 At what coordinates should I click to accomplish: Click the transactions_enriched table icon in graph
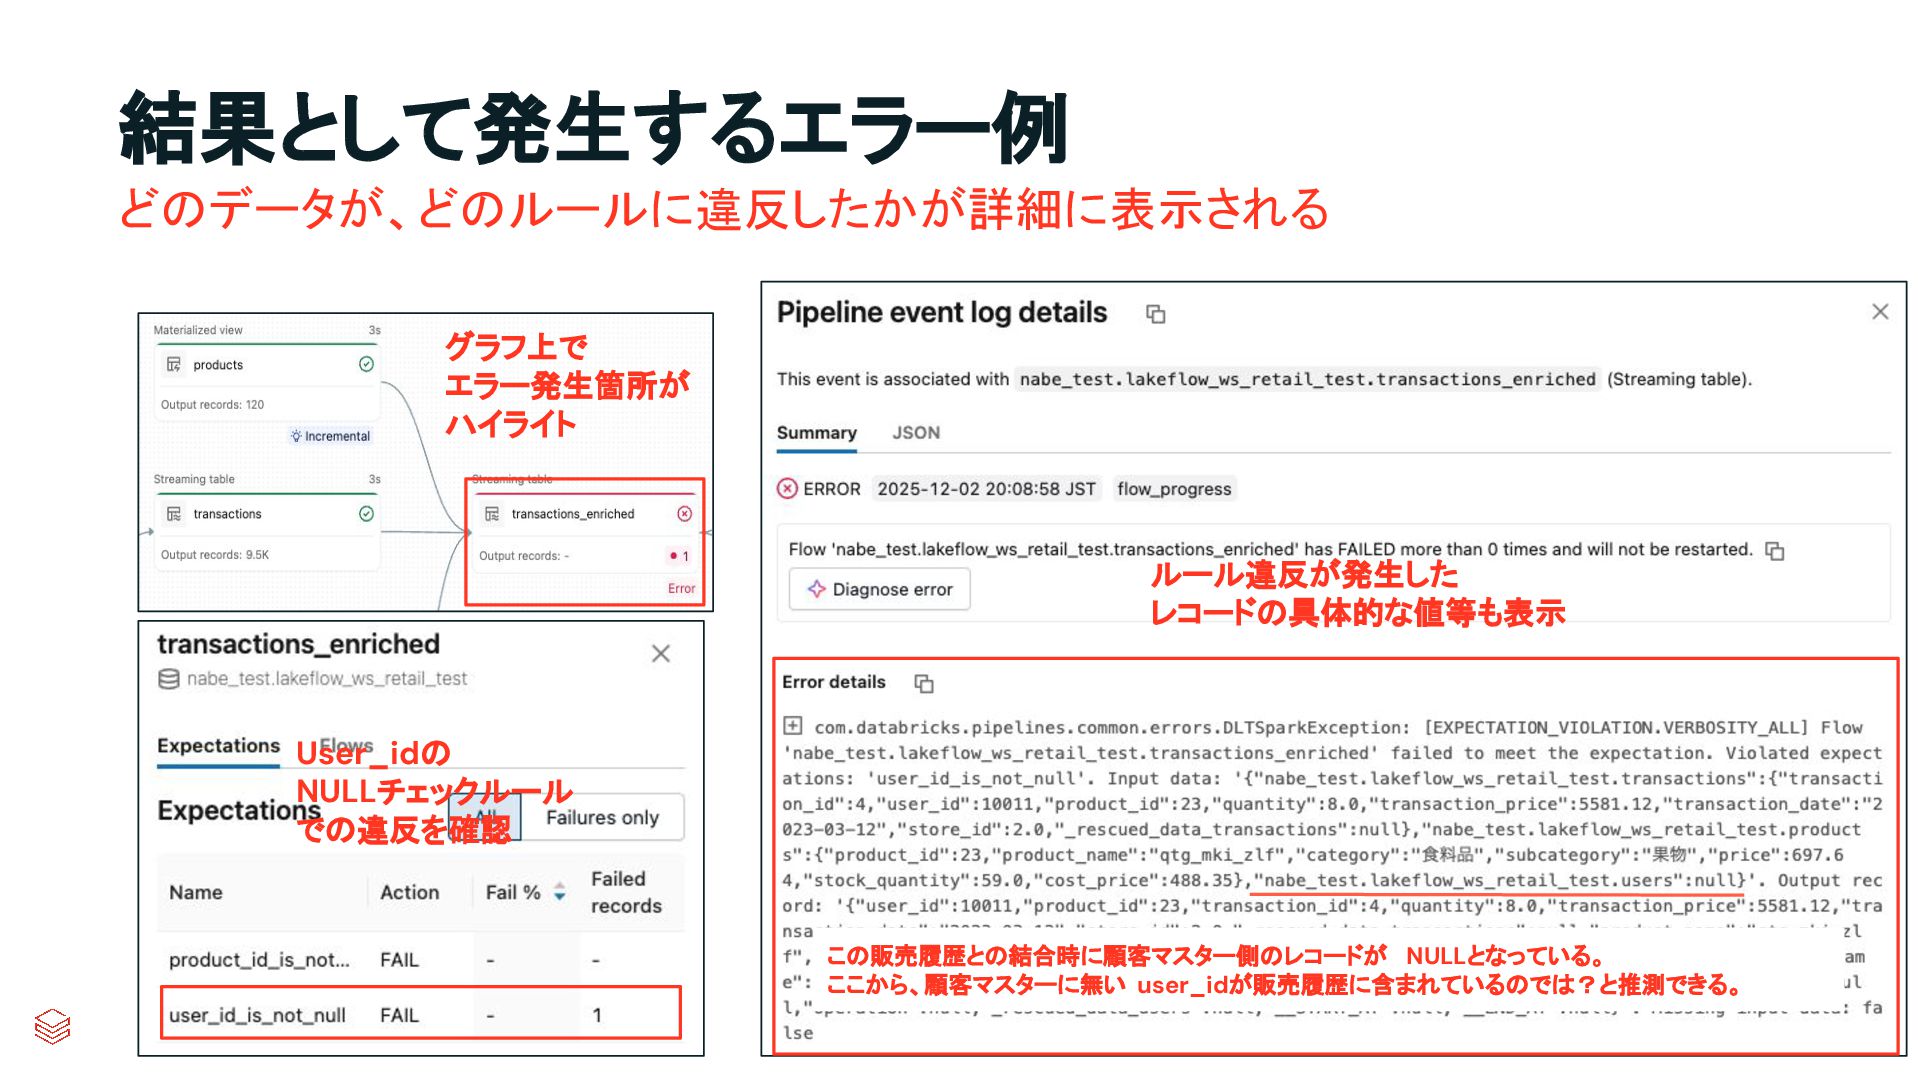pyautogui.click(x=492, y=514)
